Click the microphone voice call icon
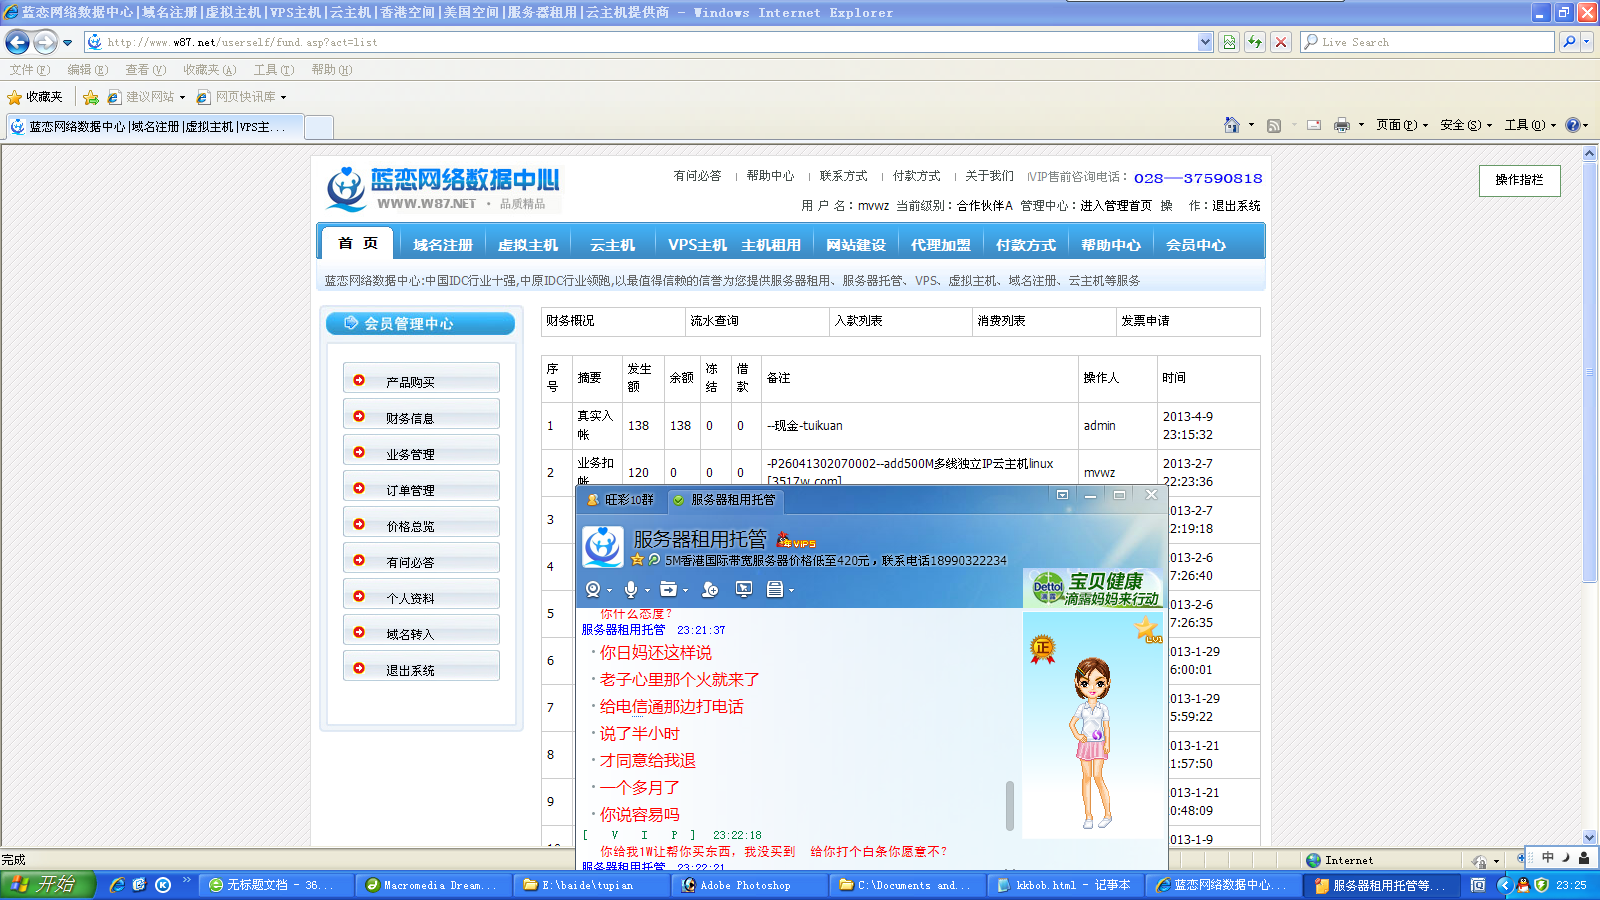Viewport: 1600px width, 900px height. click(x=631, y=590)
